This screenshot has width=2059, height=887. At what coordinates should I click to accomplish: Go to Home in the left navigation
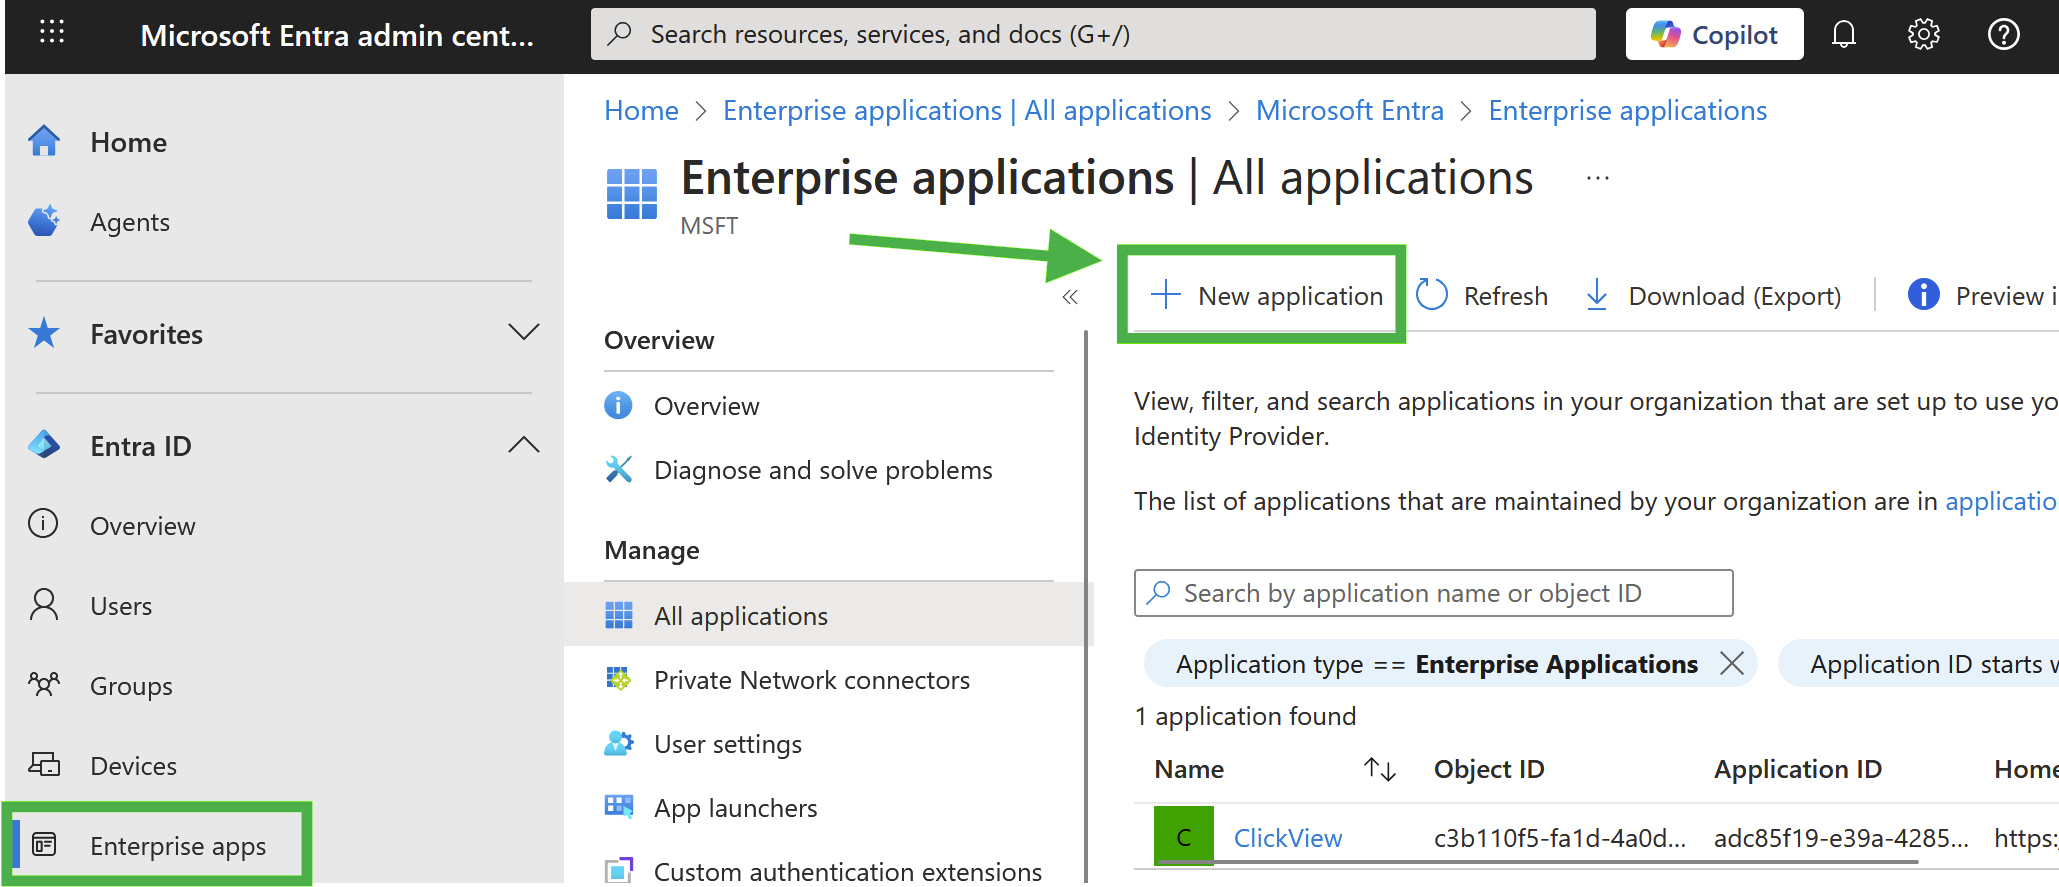(x=128, y=142)
